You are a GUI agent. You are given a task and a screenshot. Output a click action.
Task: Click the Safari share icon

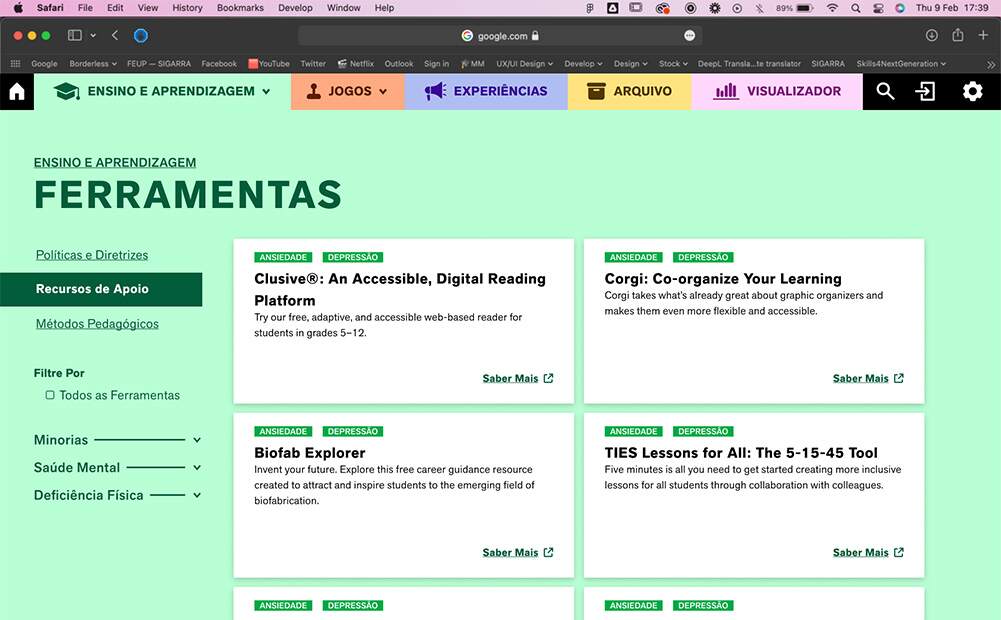(958, 35)
